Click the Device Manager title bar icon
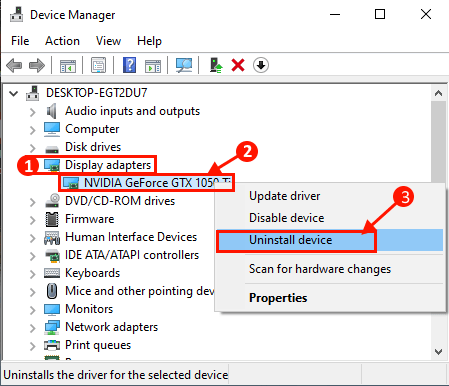 point(17,15)
